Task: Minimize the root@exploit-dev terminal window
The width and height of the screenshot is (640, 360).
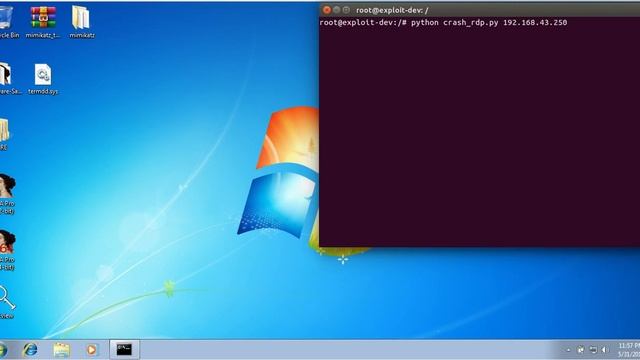Action: [x=336, y=10]
